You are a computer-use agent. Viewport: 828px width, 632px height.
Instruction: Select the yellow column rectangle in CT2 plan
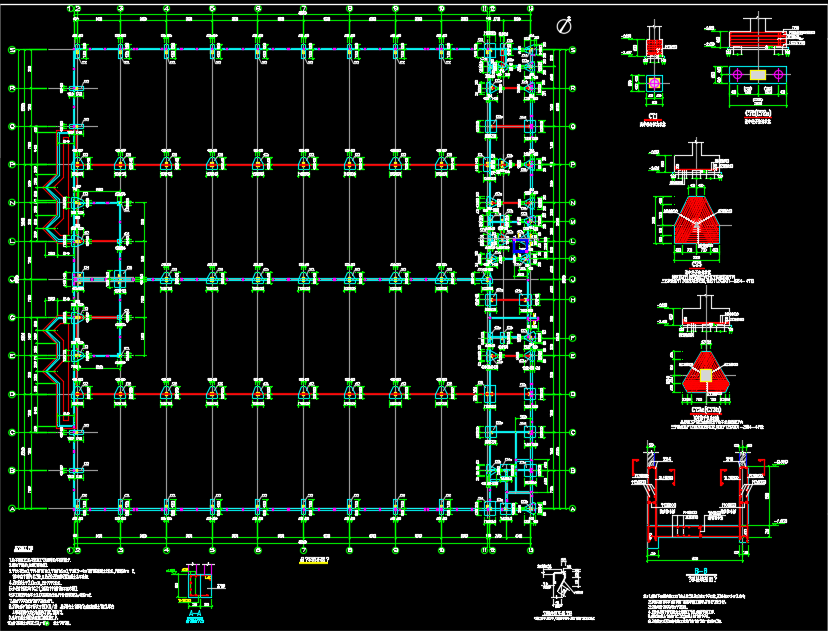(758, 75)
